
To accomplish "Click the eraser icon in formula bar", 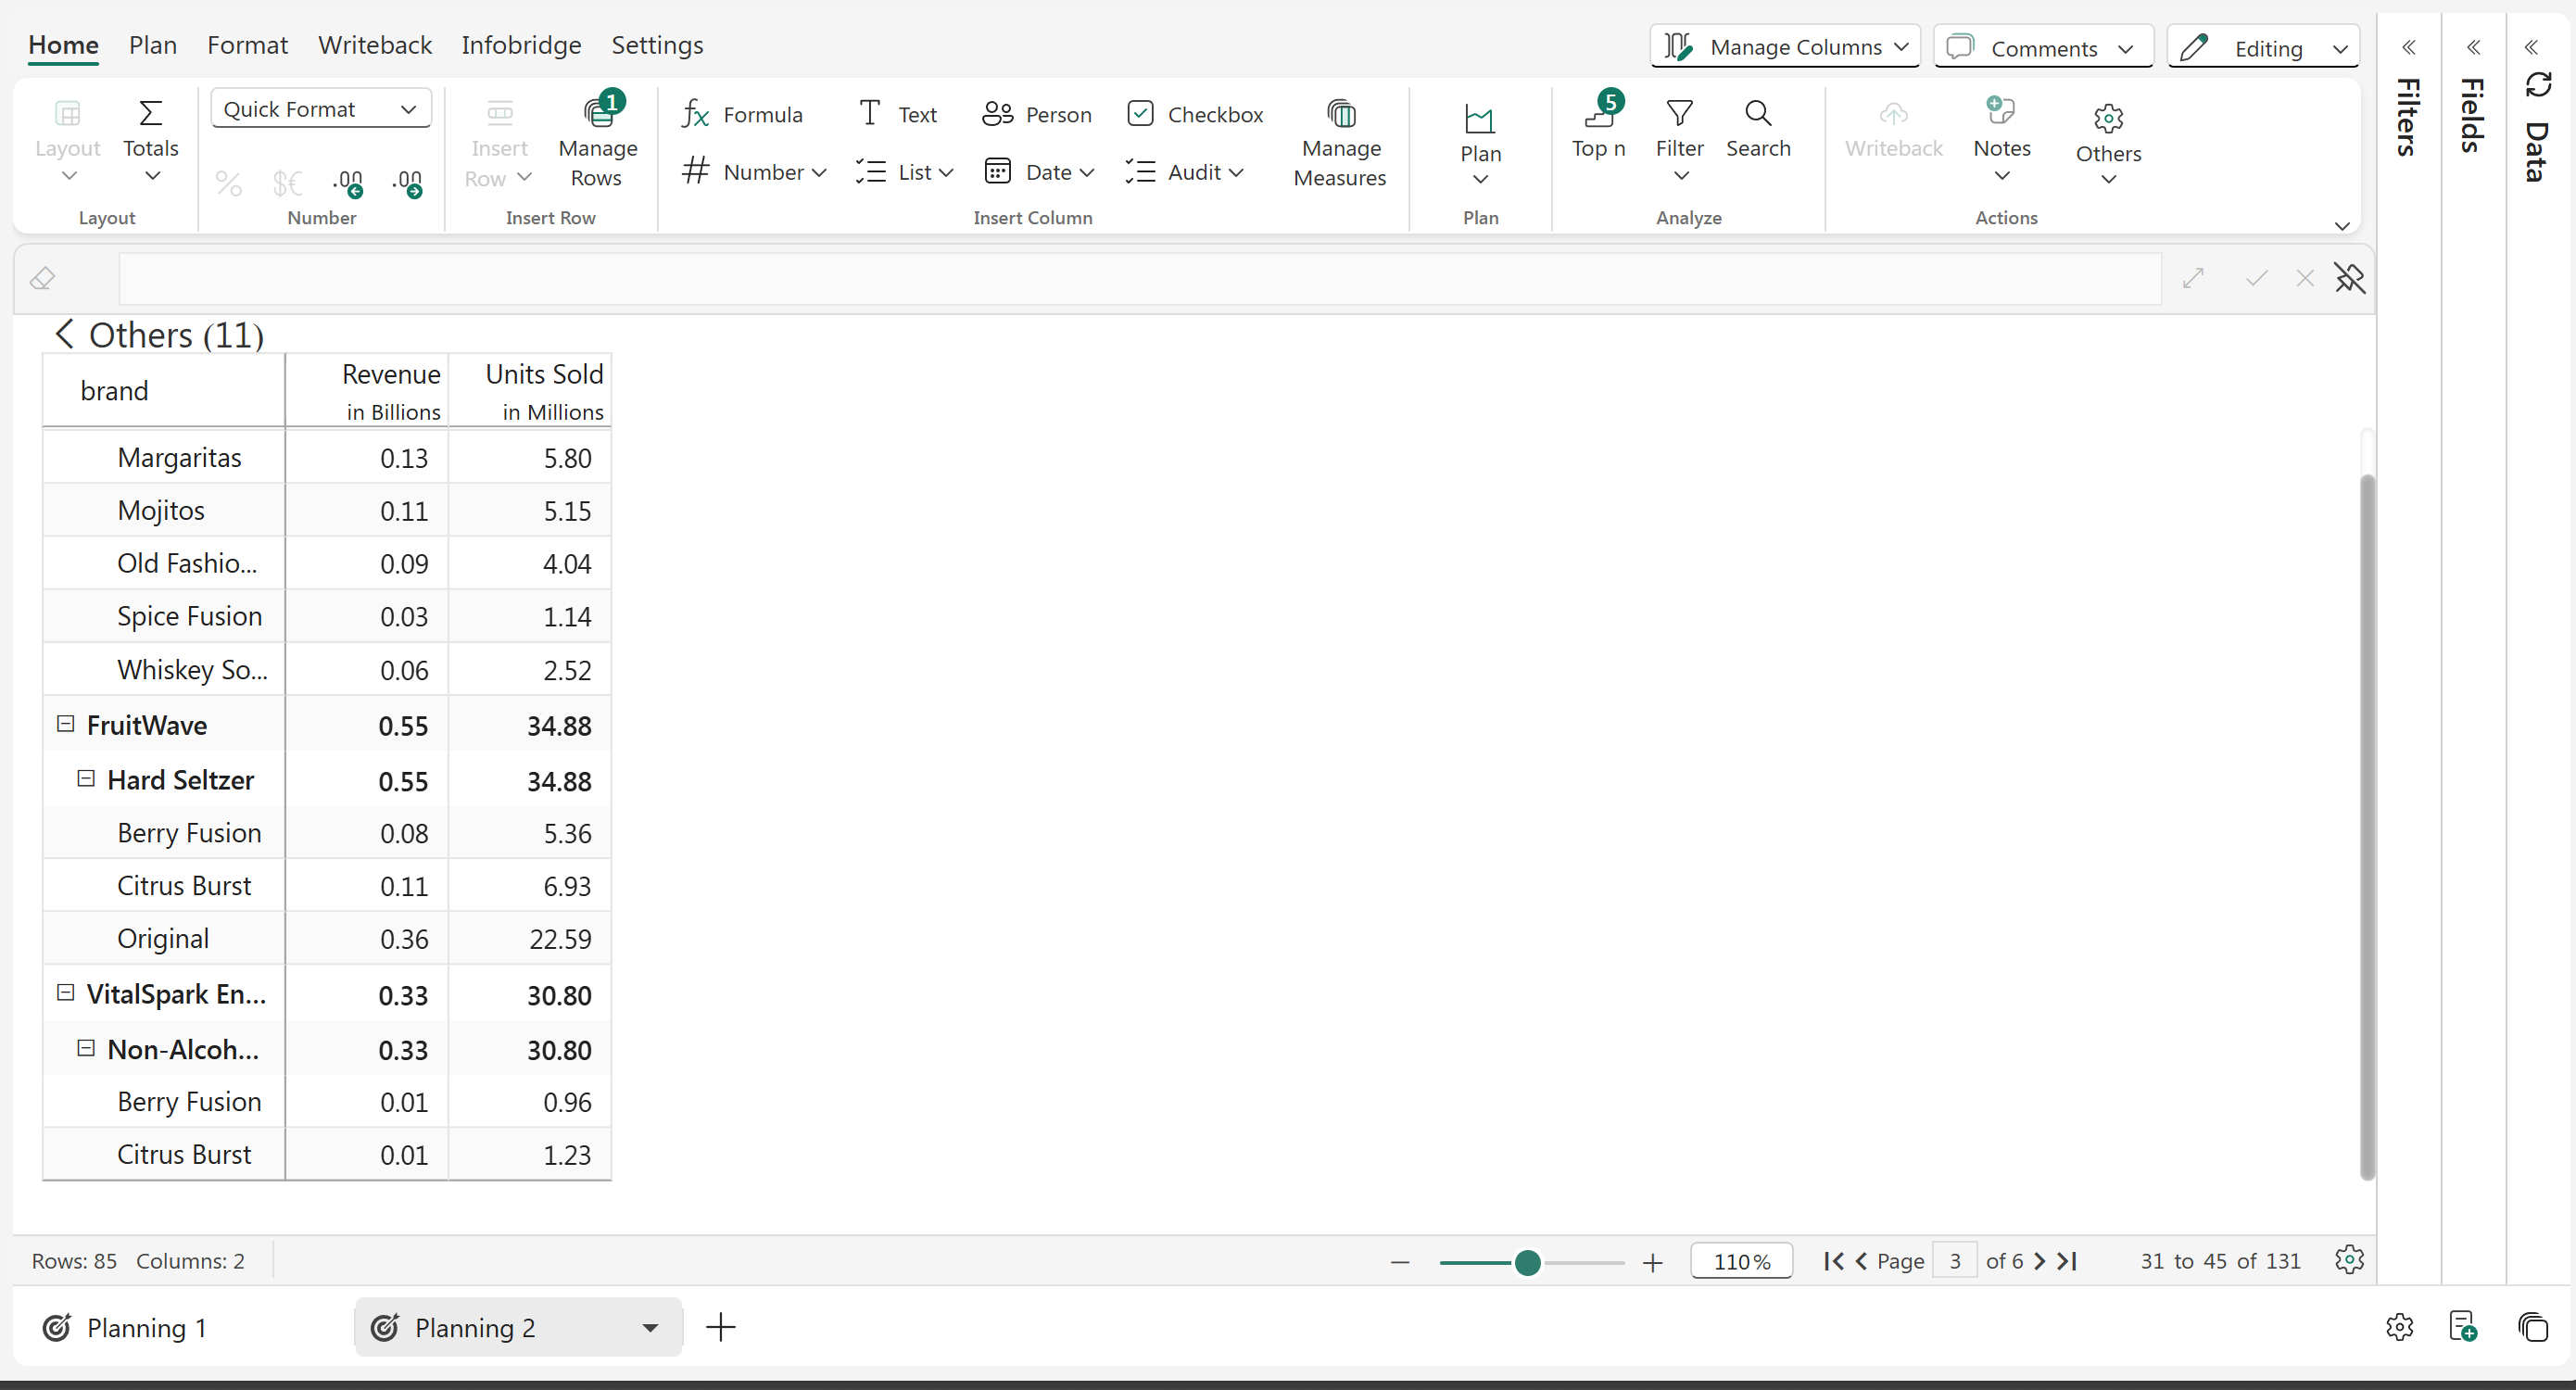I will (x=42, y=278).
